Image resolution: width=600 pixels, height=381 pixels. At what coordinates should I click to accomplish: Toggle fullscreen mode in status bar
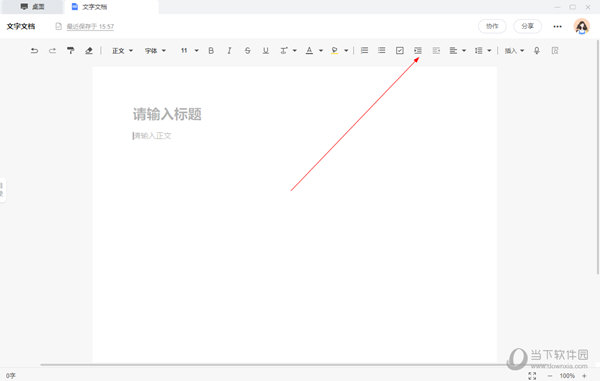coord(532,376)
